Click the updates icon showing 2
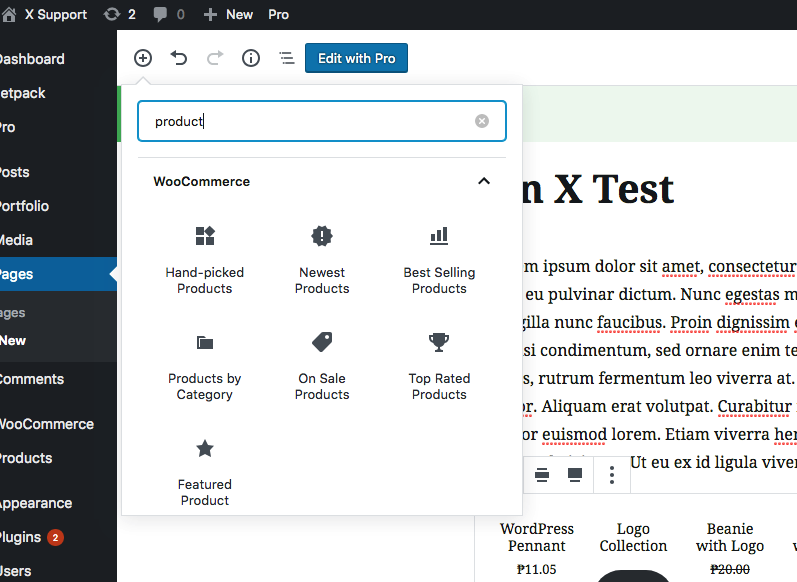This screenshot has width=797, height=582. tap(119, 15)
